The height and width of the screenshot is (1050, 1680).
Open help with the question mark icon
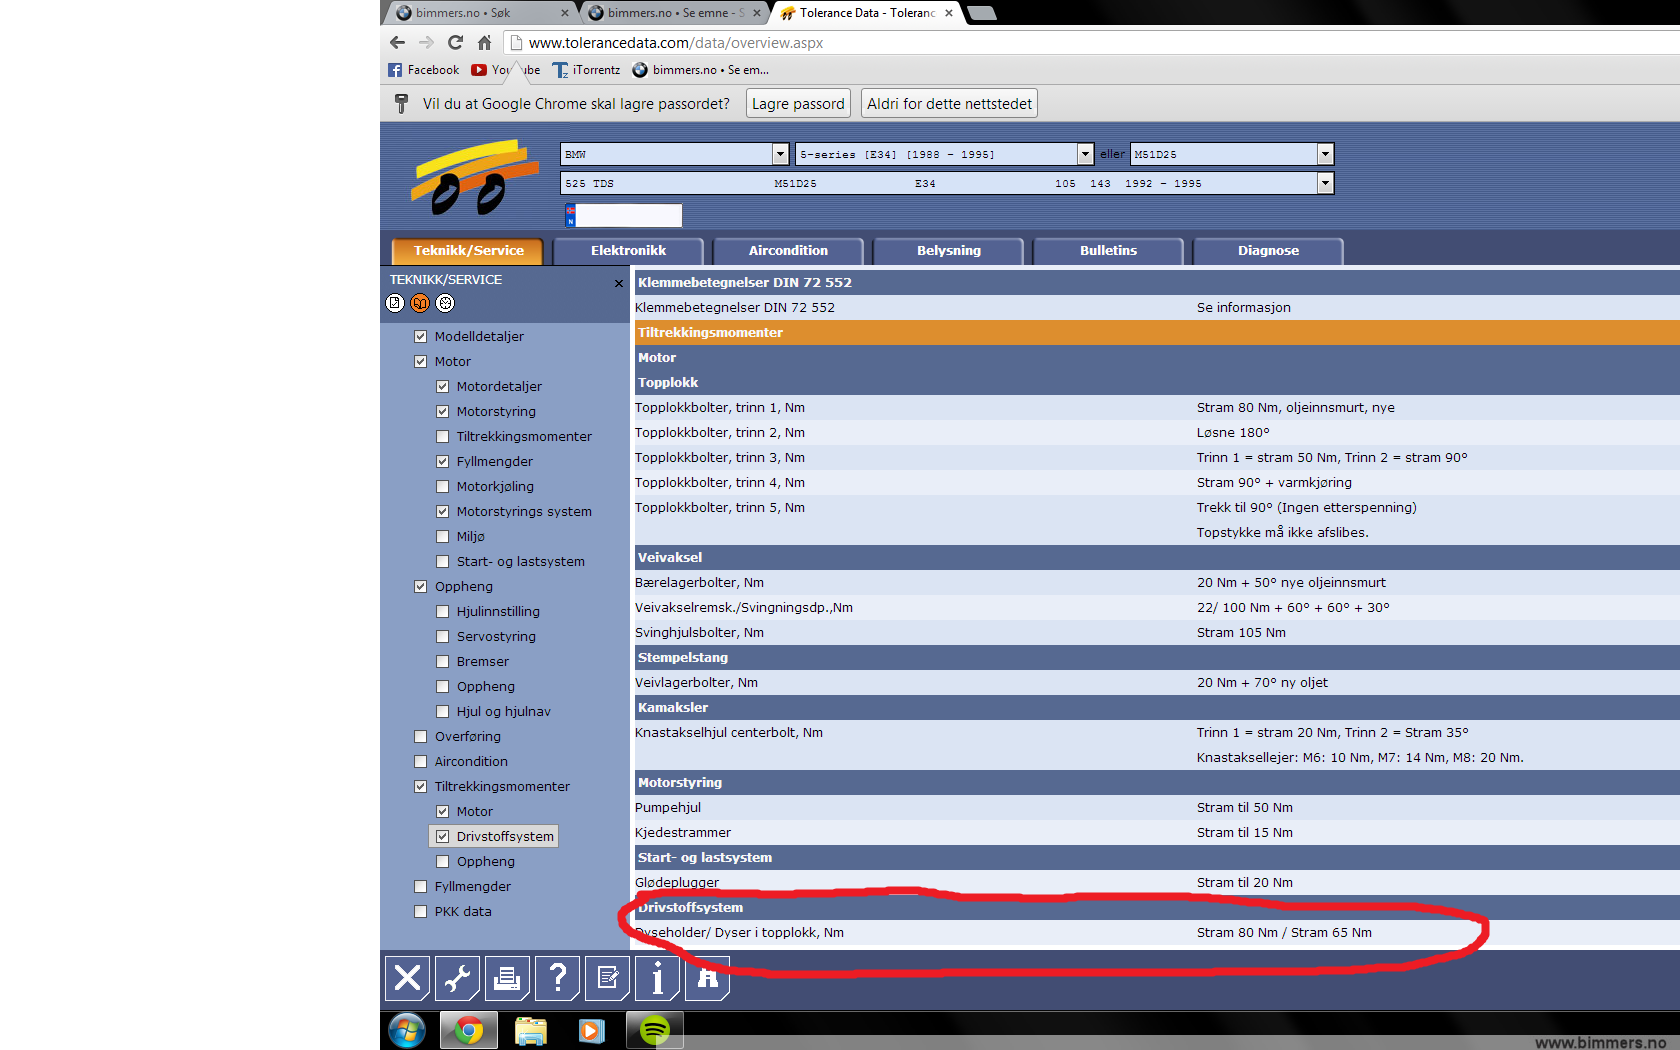pos(557,977)
